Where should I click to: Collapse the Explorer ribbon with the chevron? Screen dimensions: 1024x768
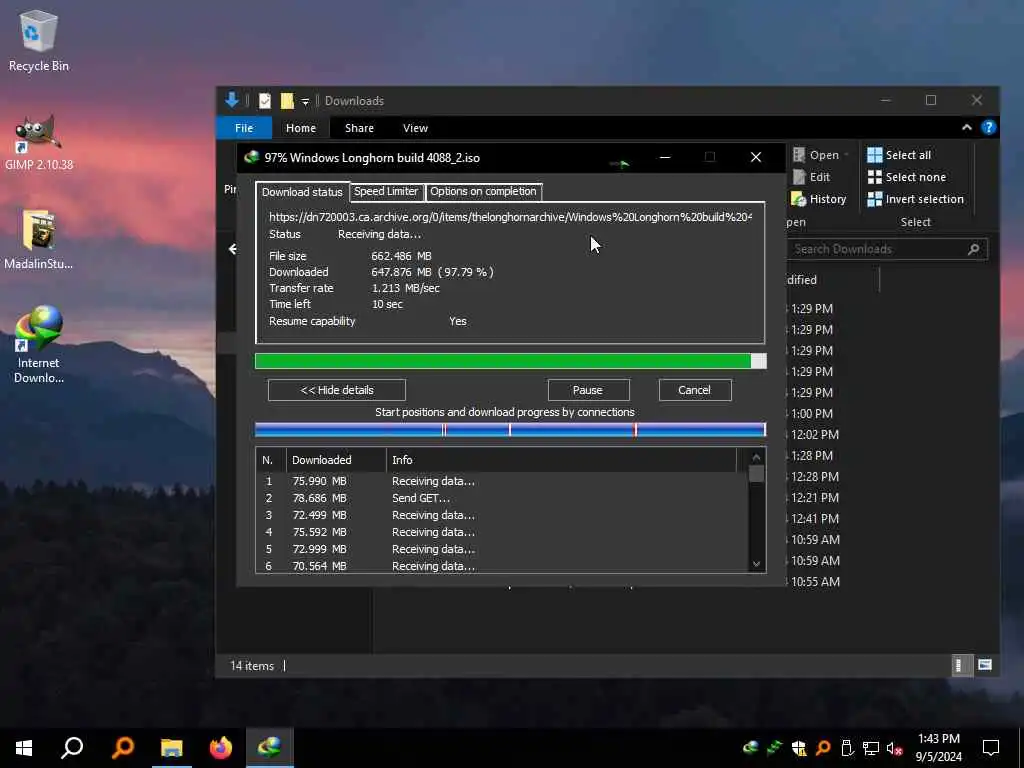(967, 127)
